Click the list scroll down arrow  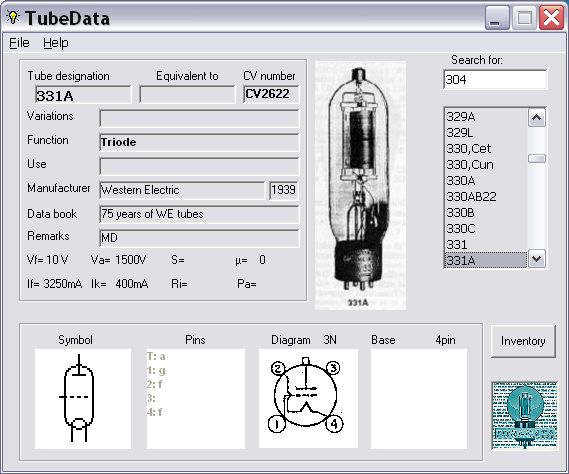coord(537,259)
